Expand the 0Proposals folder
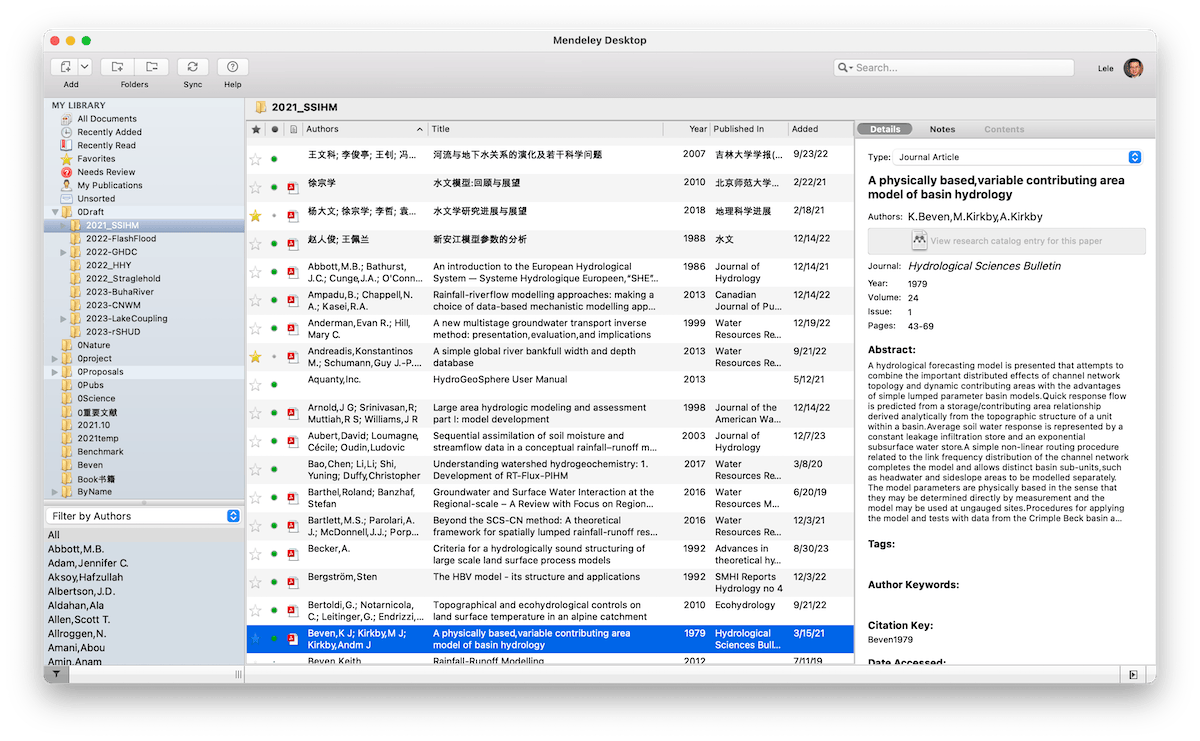This screenshot has width=1200, height=741. click(x=56, y=372)
